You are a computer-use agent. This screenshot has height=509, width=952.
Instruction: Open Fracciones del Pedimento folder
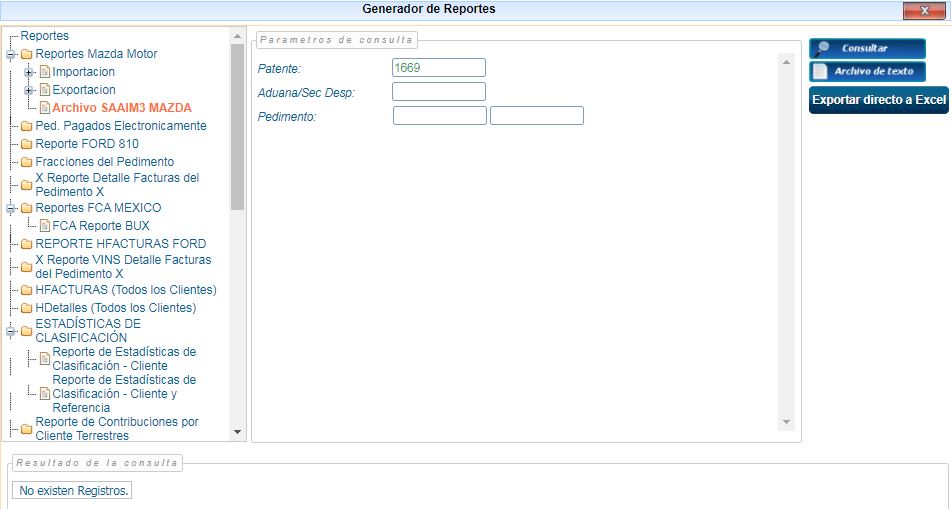click(104, 162)
